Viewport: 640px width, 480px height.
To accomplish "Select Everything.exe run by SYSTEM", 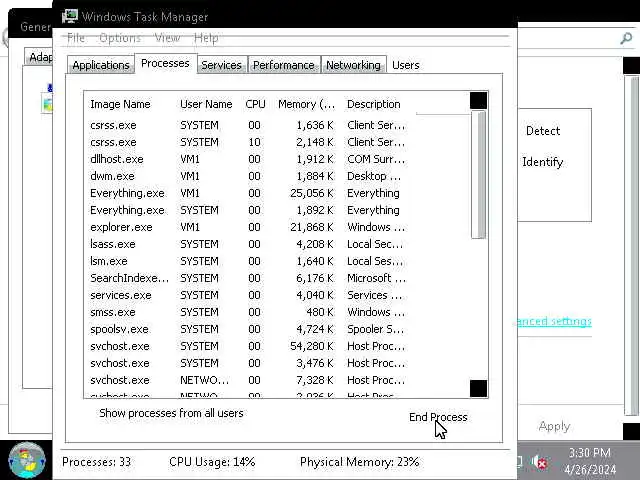I will point(248,210).
